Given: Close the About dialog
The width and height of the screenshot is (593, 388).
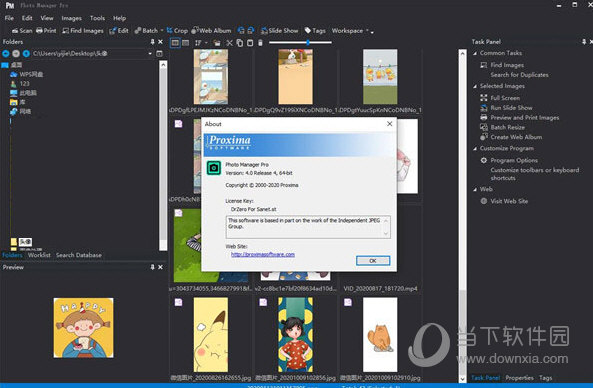Looking at the screenshot, I should pyautogui.click(x=390, y=124).
